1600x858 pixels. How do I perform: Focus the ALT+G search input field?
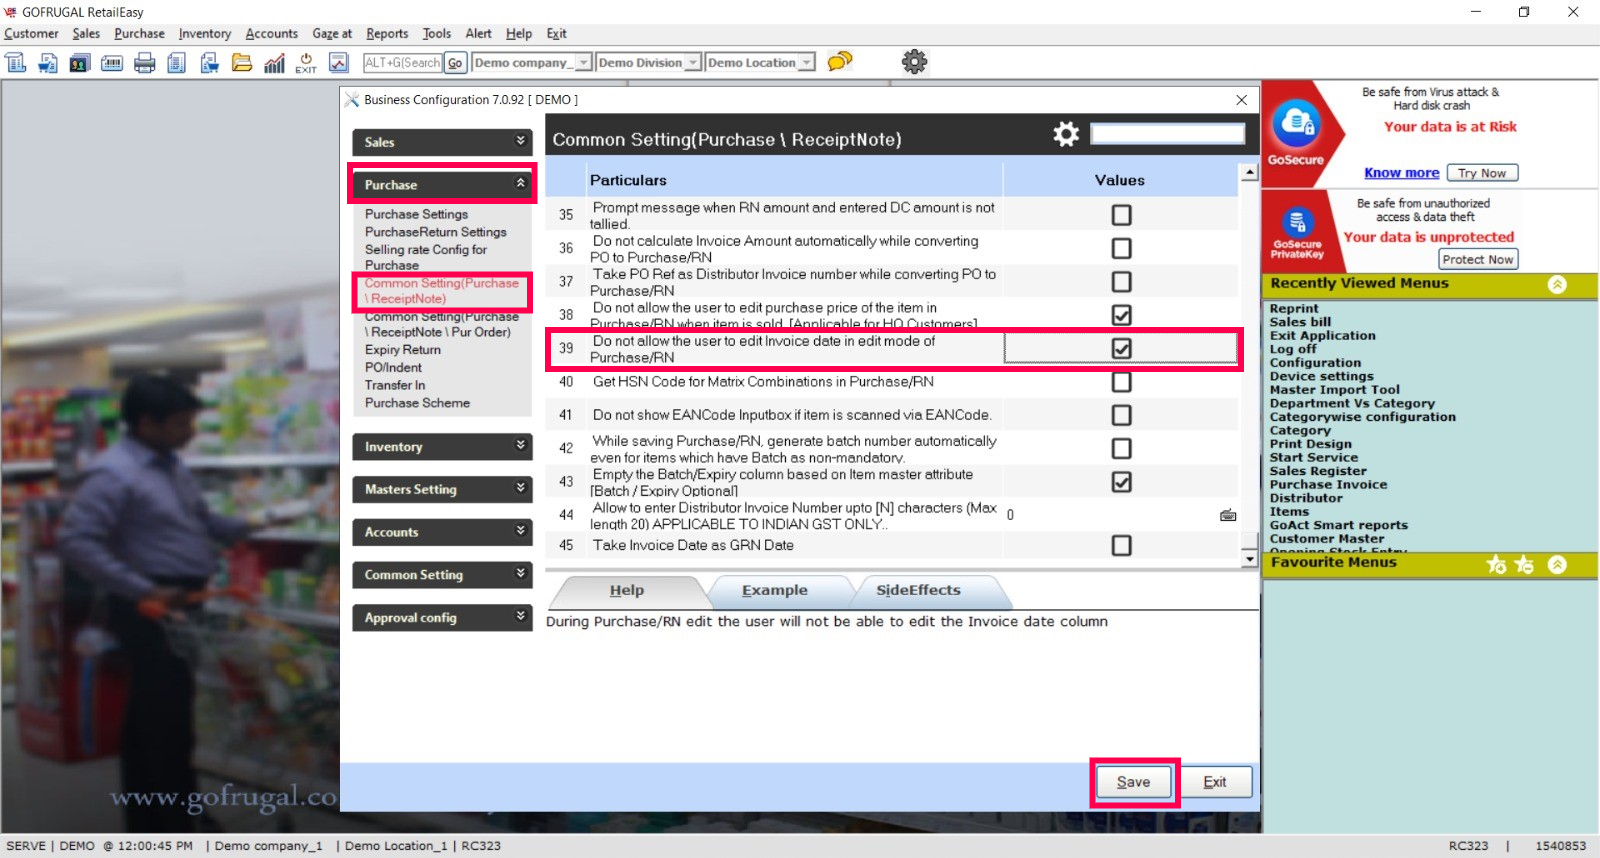tap(402, 63)
